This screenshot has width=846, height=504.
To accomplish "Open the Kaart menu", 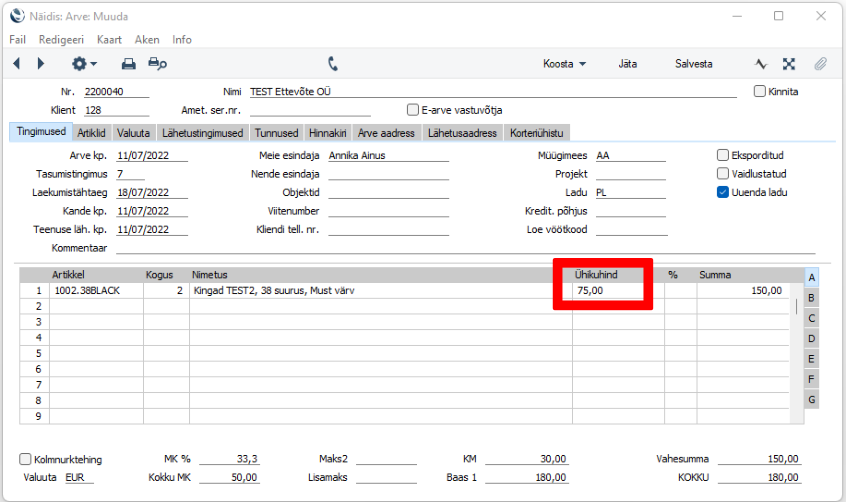I will click(109, 39).
